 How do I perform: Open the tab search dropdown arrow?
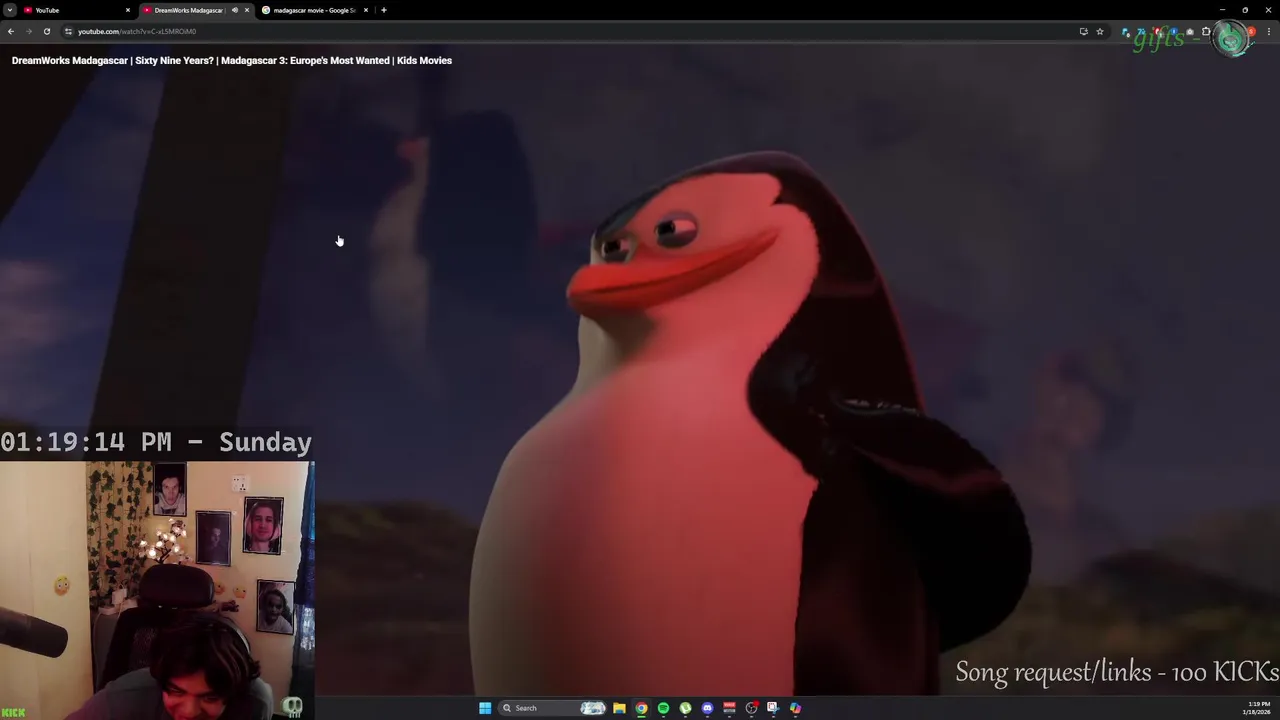coord(9,10)
